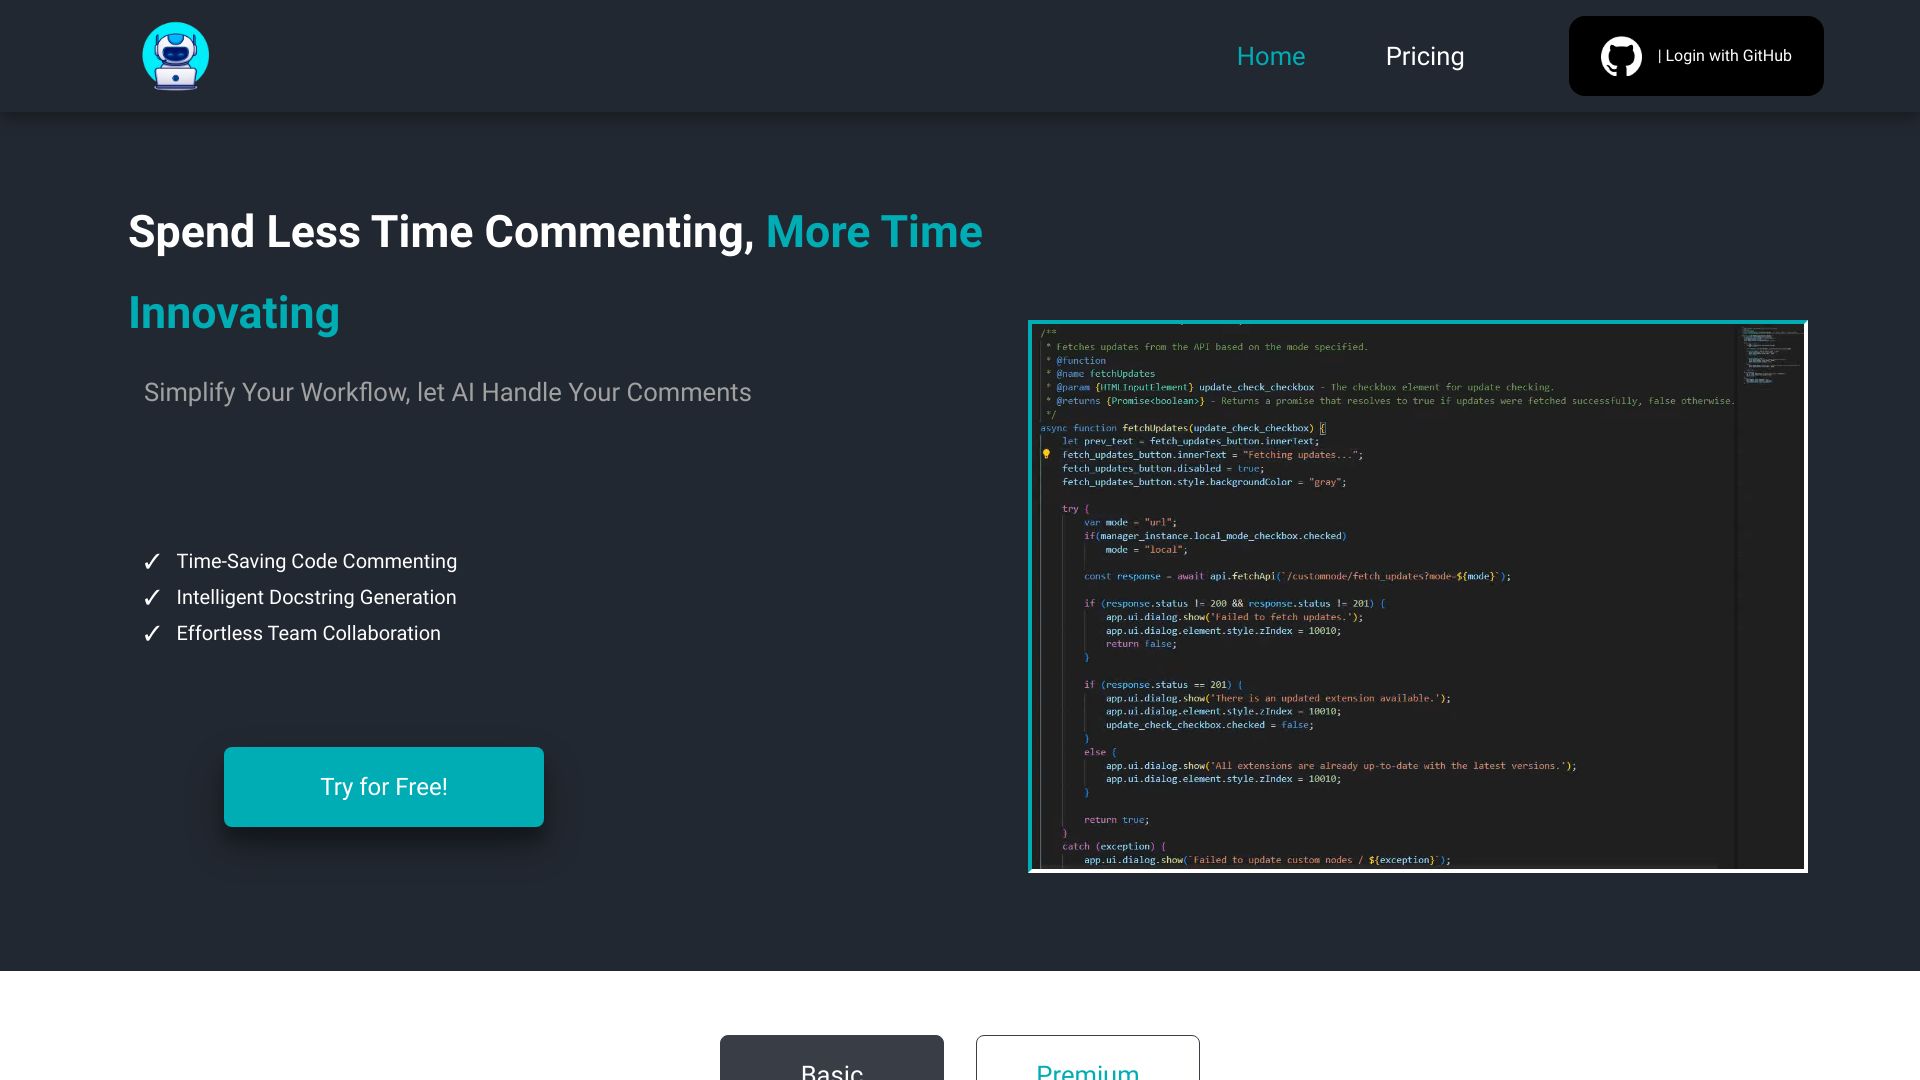The image size is (1920, 1080).
Task: Login with GitHub
Action: [1696, 56]
